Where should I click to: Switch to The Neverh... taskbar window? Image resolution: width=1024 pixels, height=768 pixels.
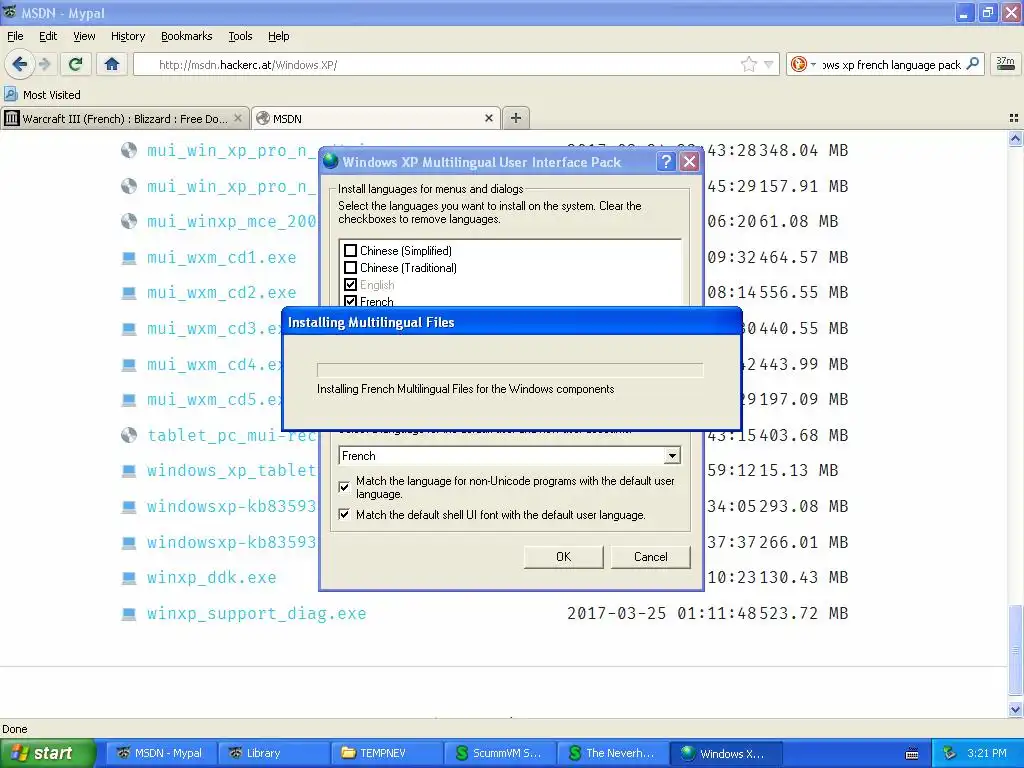613,753
